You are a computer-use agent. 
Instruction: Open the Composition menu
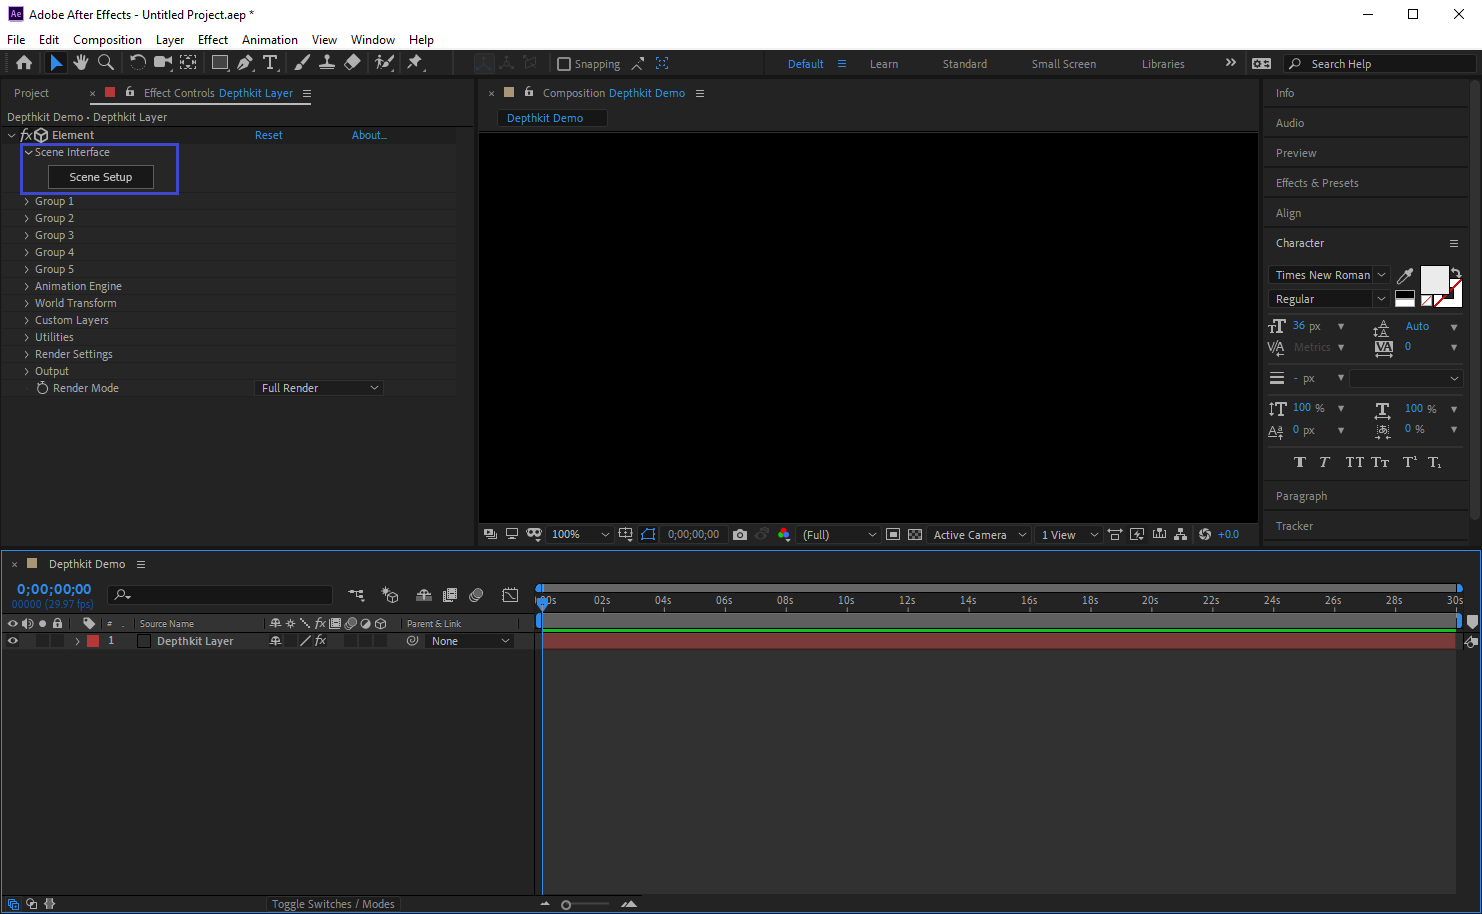click(x=107, y=40)
